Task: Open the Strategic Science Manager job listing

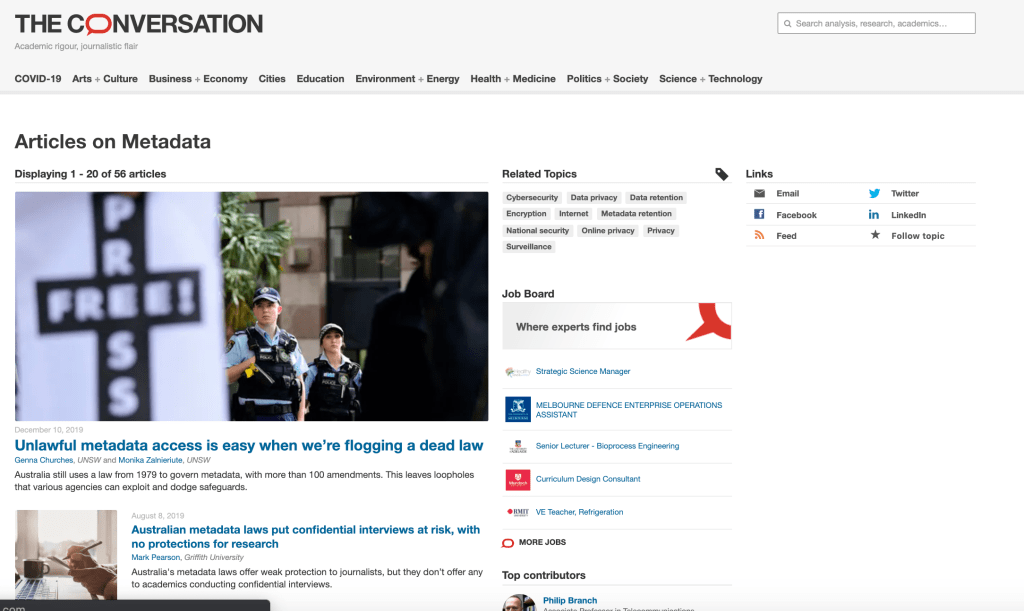Action: [x=583, y=371]
